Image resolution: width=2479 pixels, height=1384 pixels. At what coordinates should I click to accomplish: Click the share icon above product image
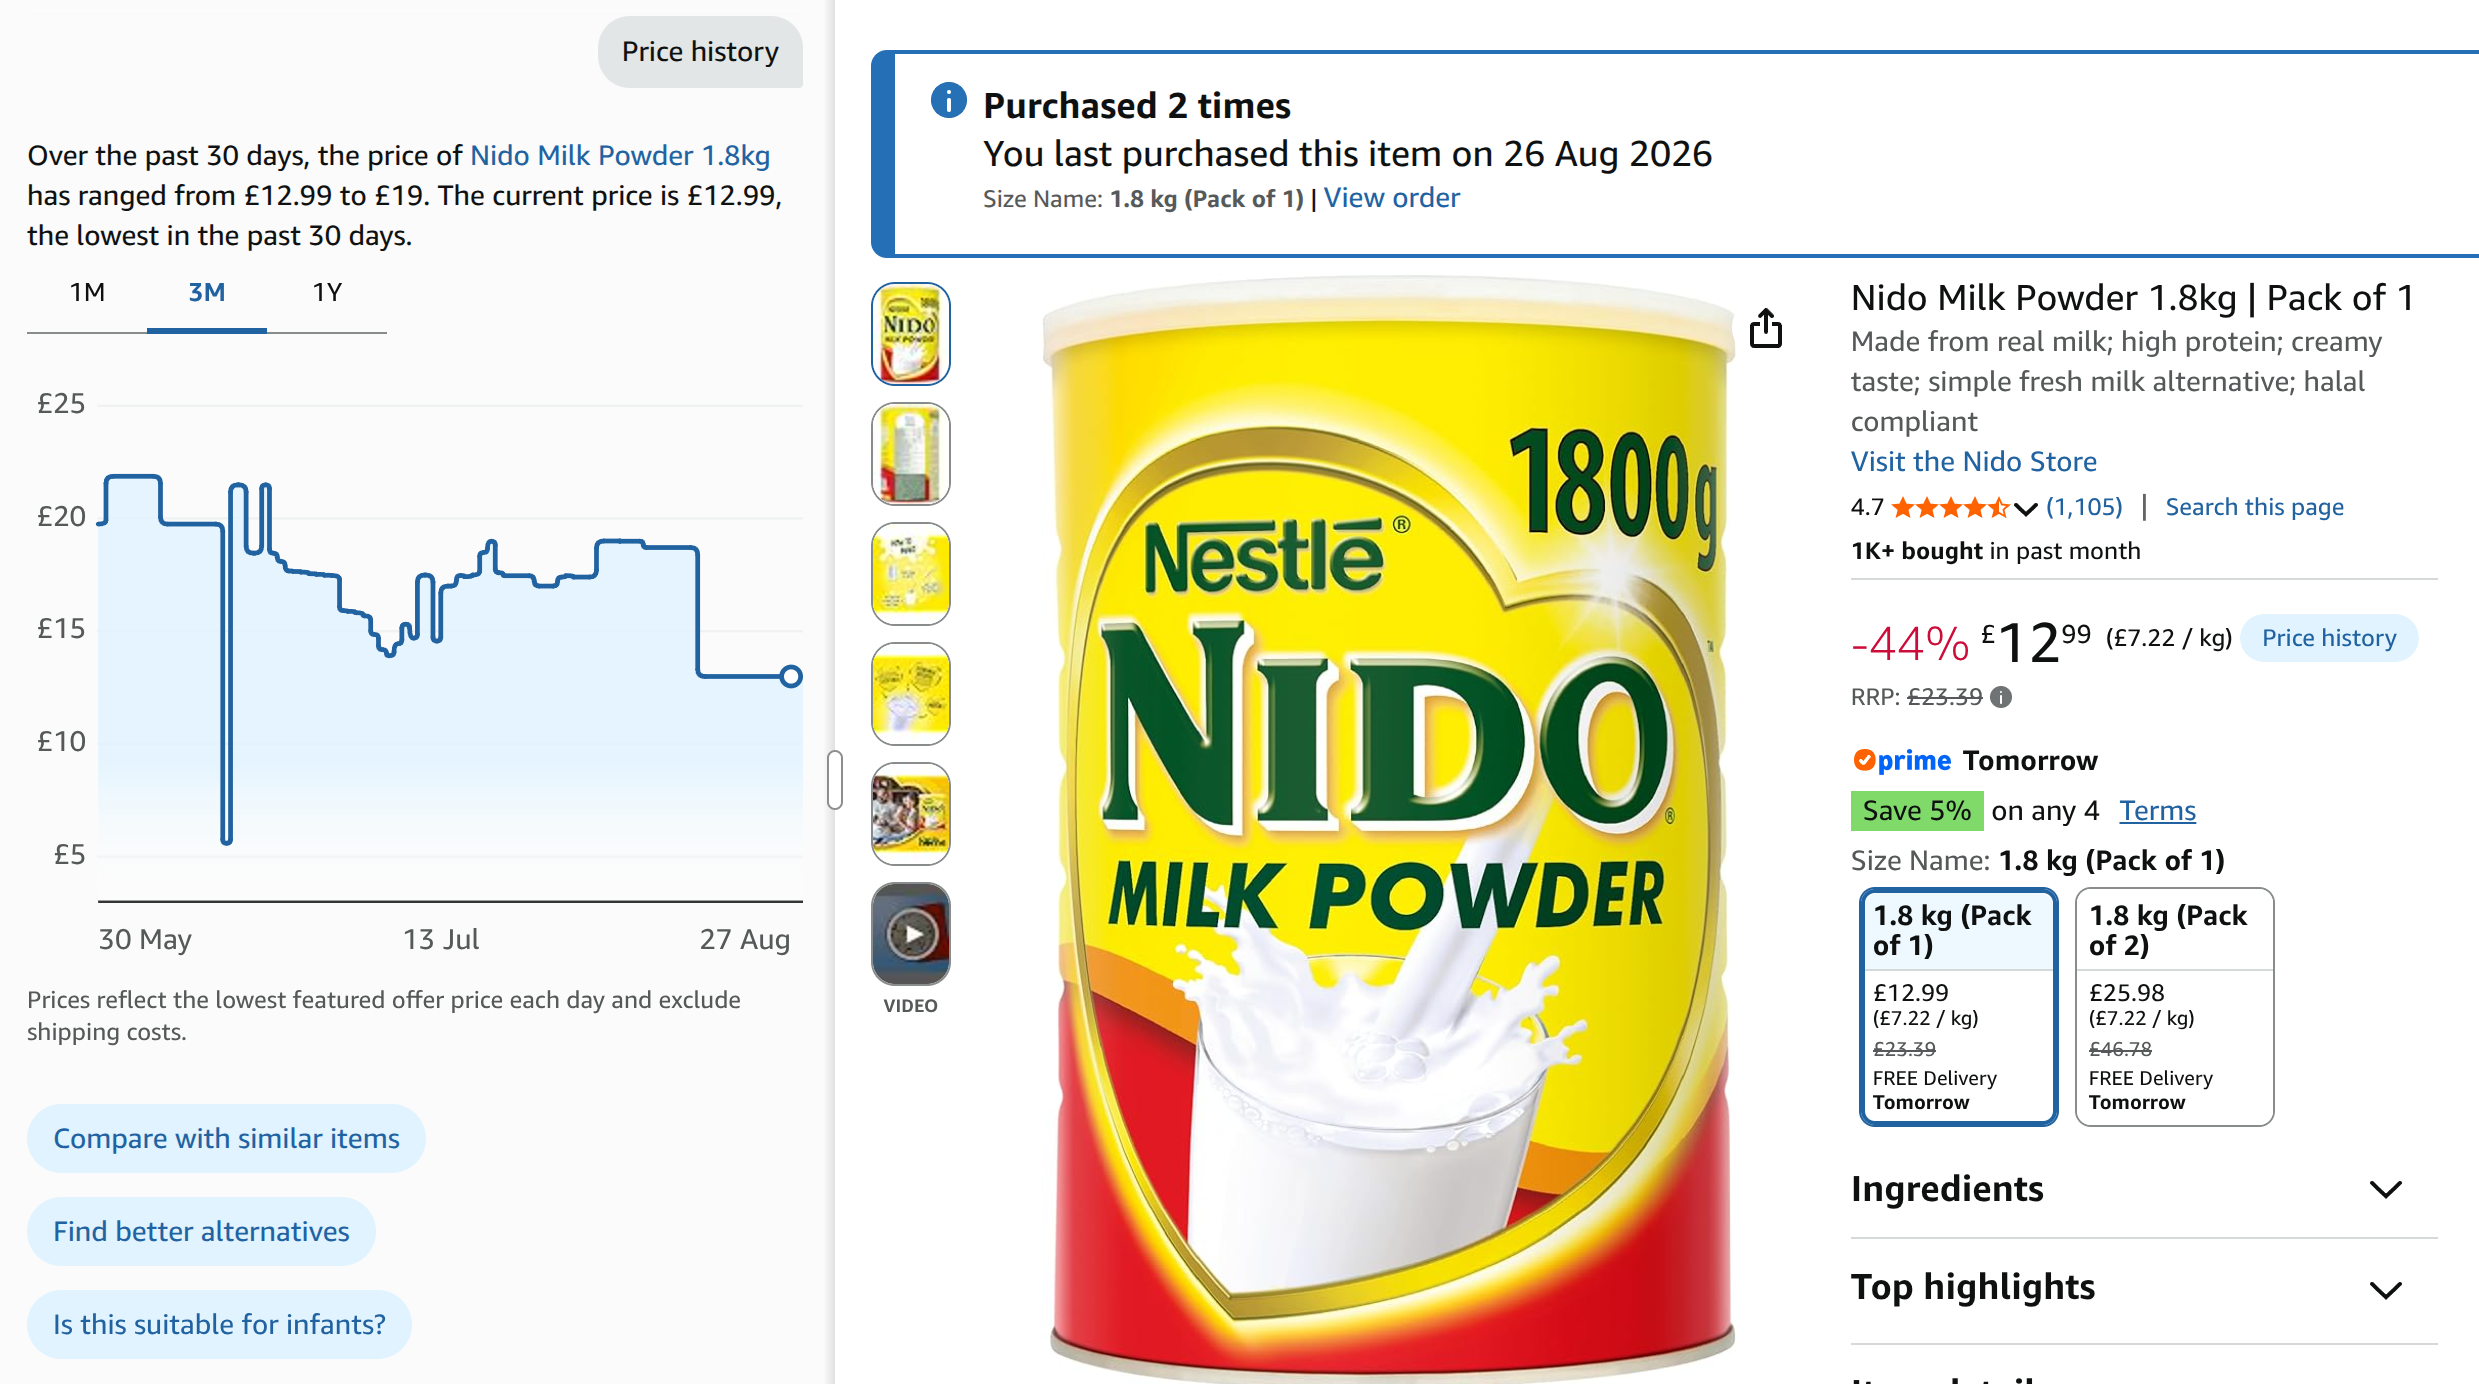[x=1766, y=328]
